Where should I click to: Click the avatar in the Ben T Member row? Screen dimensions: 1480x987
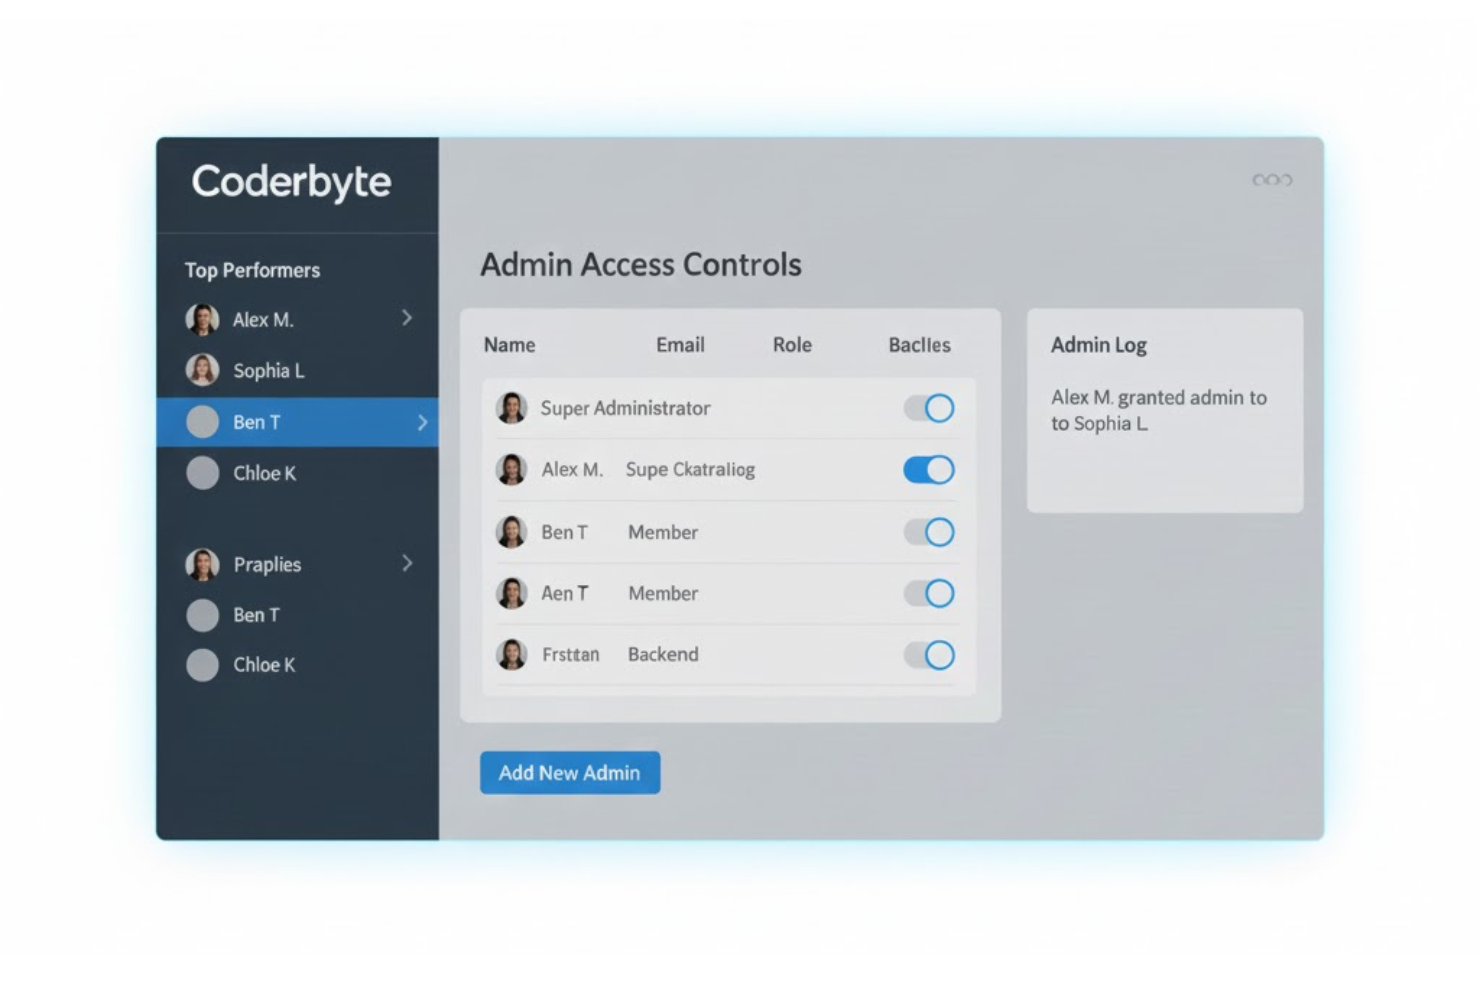(x=511, y=532)
